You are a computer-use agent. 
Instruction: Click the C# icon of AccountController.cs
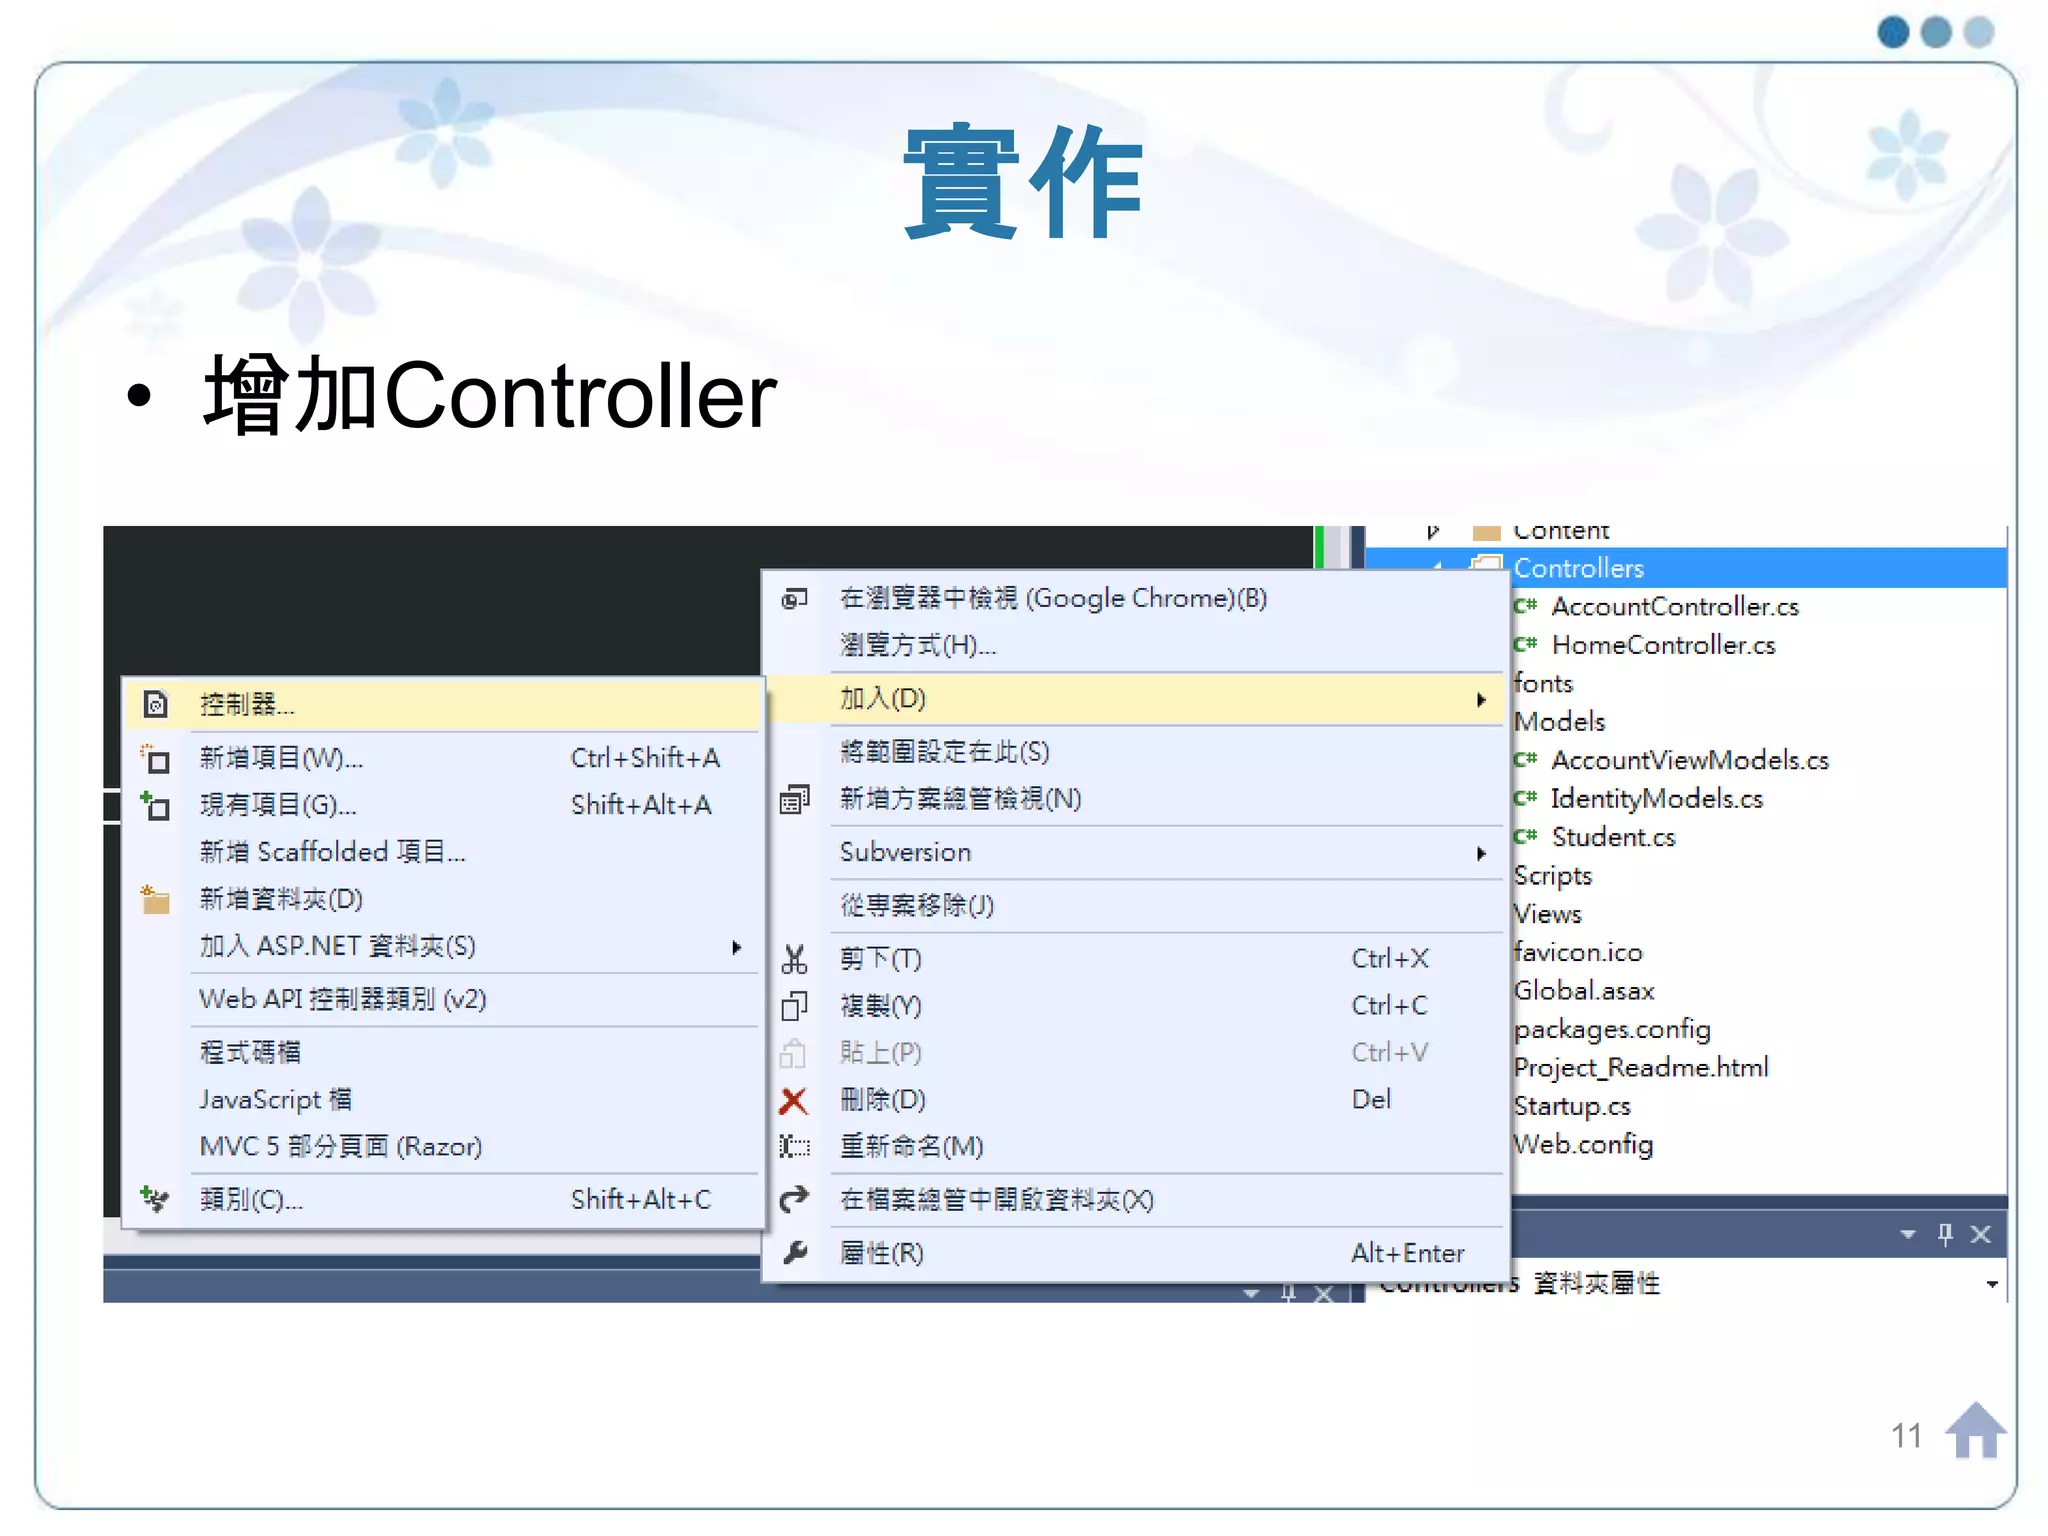point(1525,606)
